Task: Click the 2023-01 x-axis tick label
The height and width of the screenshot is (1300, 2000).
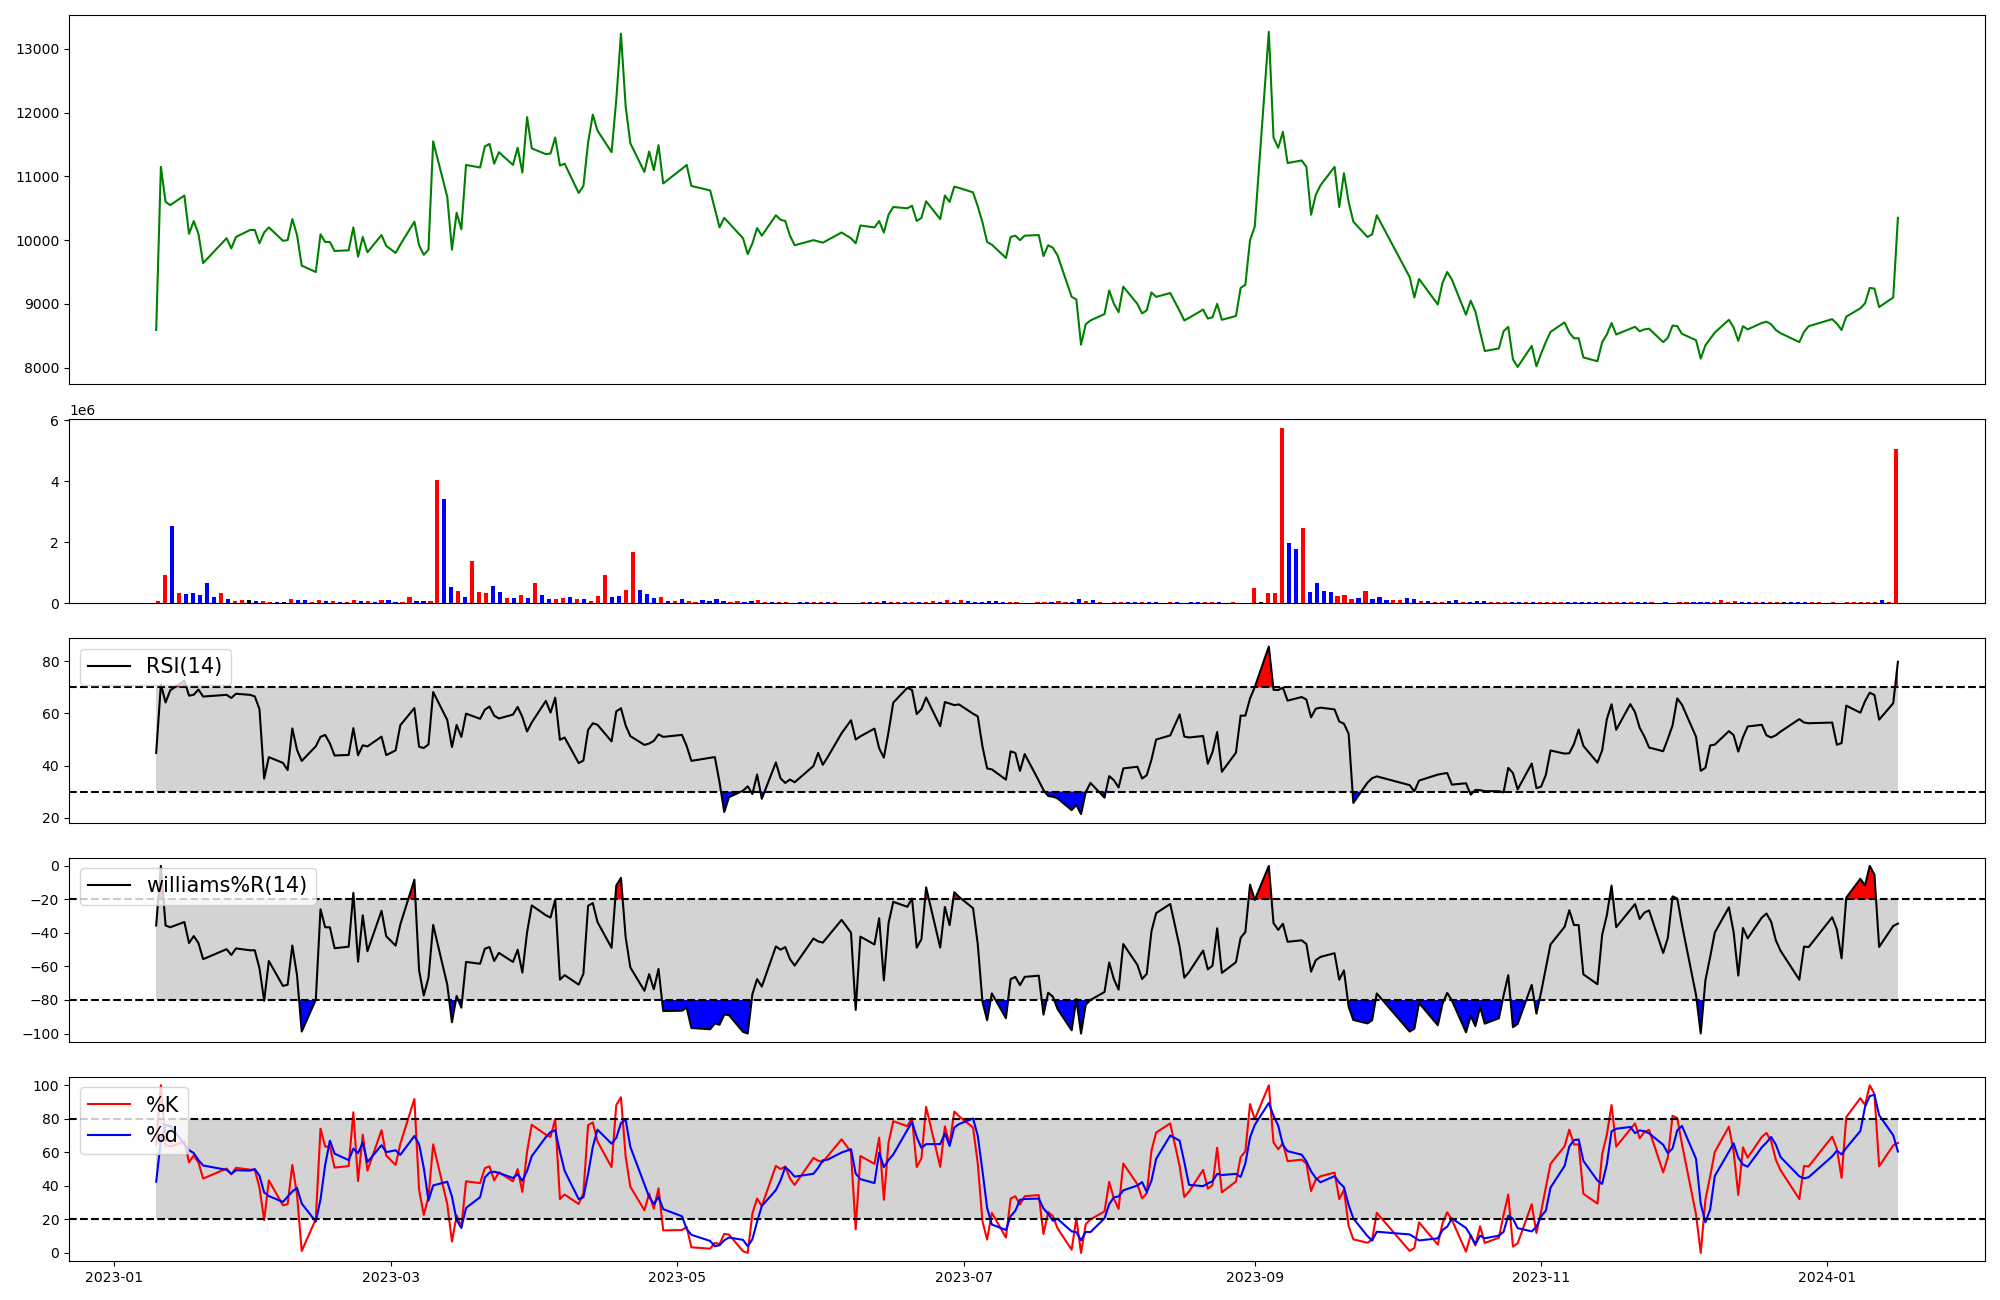Action: [113, 1277]
